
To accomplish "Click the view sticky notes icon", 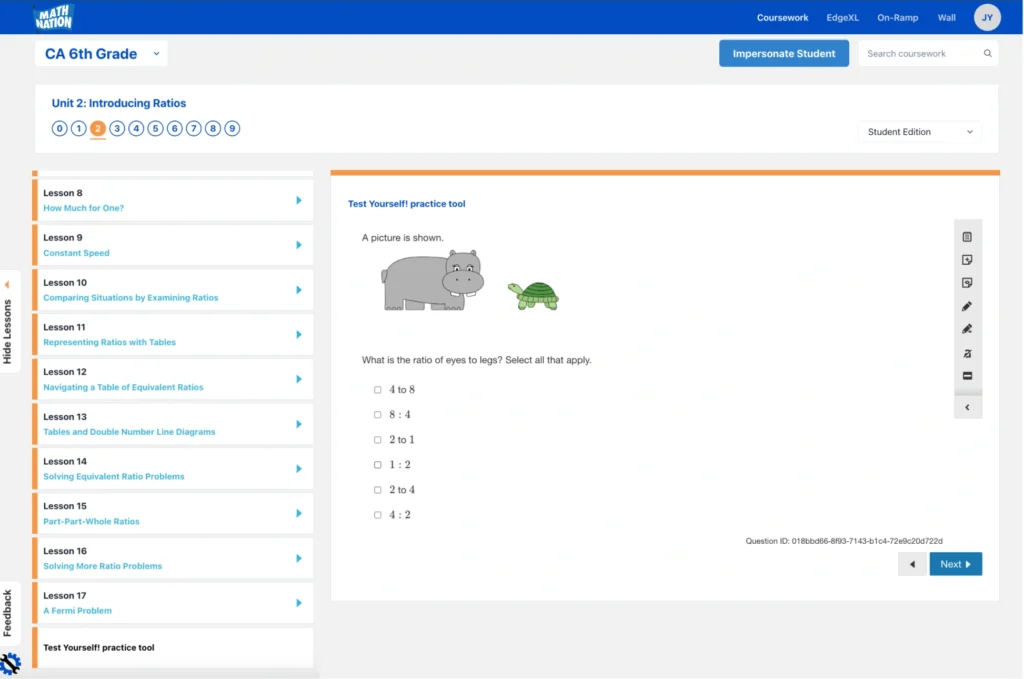I will (x=967, y=283).
